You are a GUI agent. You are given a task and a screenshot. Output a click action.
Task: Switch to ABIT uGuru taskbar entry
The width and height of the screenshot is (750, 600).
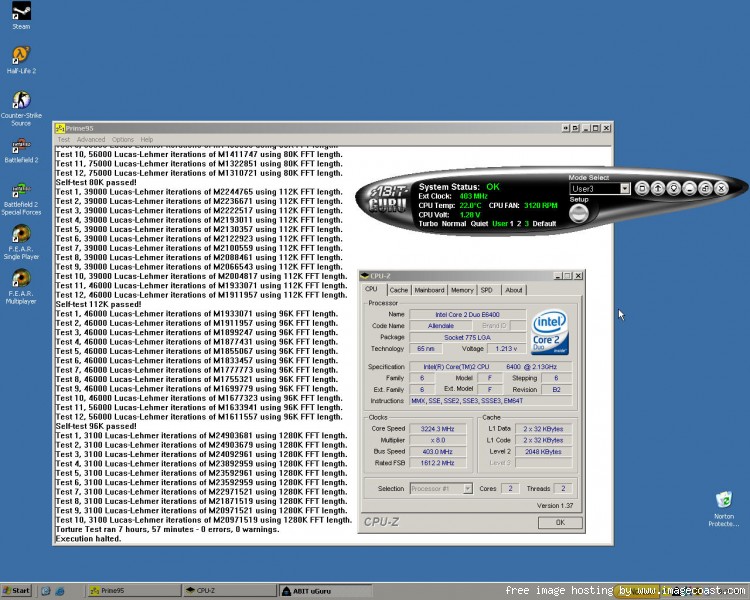[325, 591]
